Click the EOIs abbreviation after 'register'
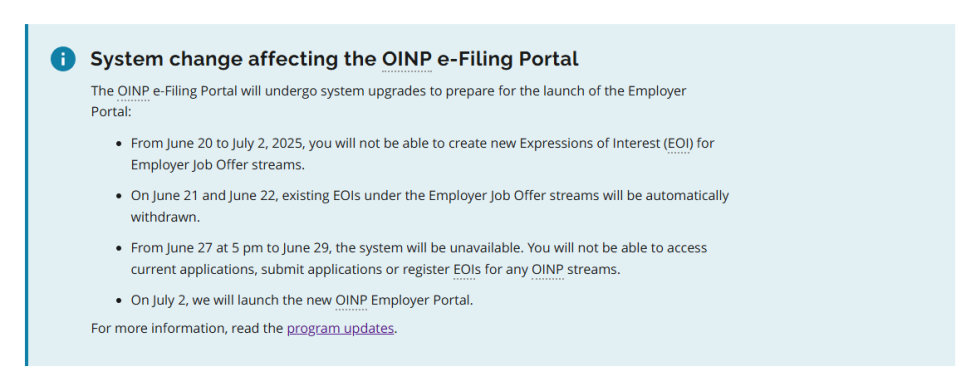This screenshot has height=386, width=966. [467, 270]
